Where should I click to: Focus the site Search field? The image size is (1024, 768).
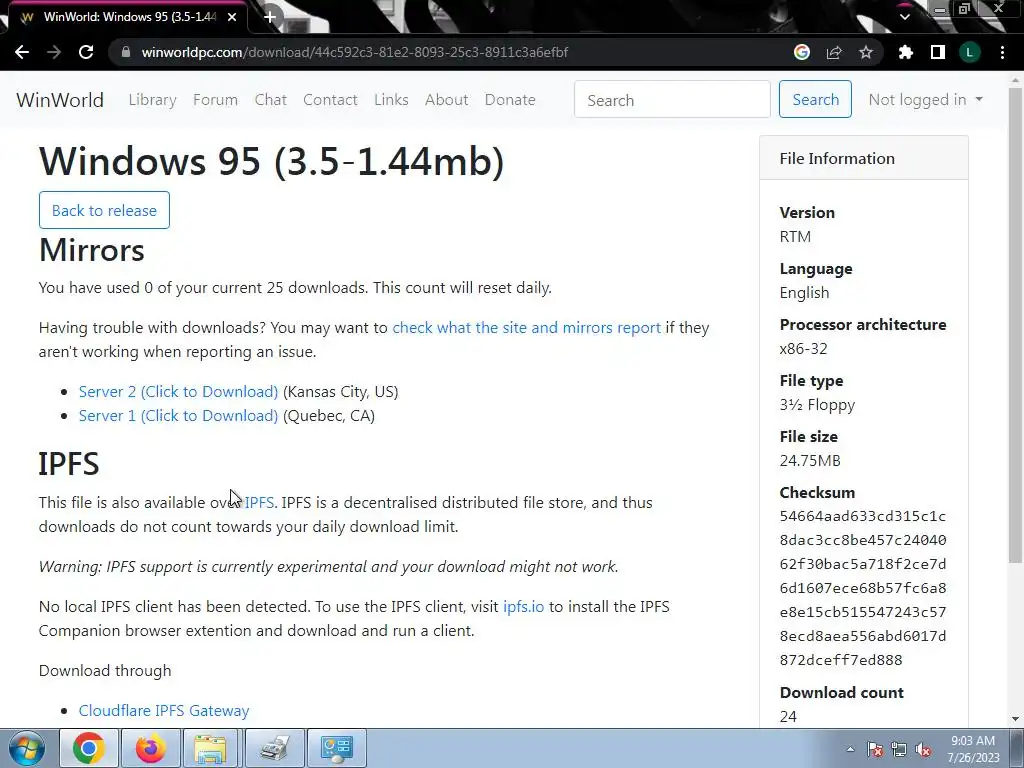pyautogui.click(x=672, y=100)
